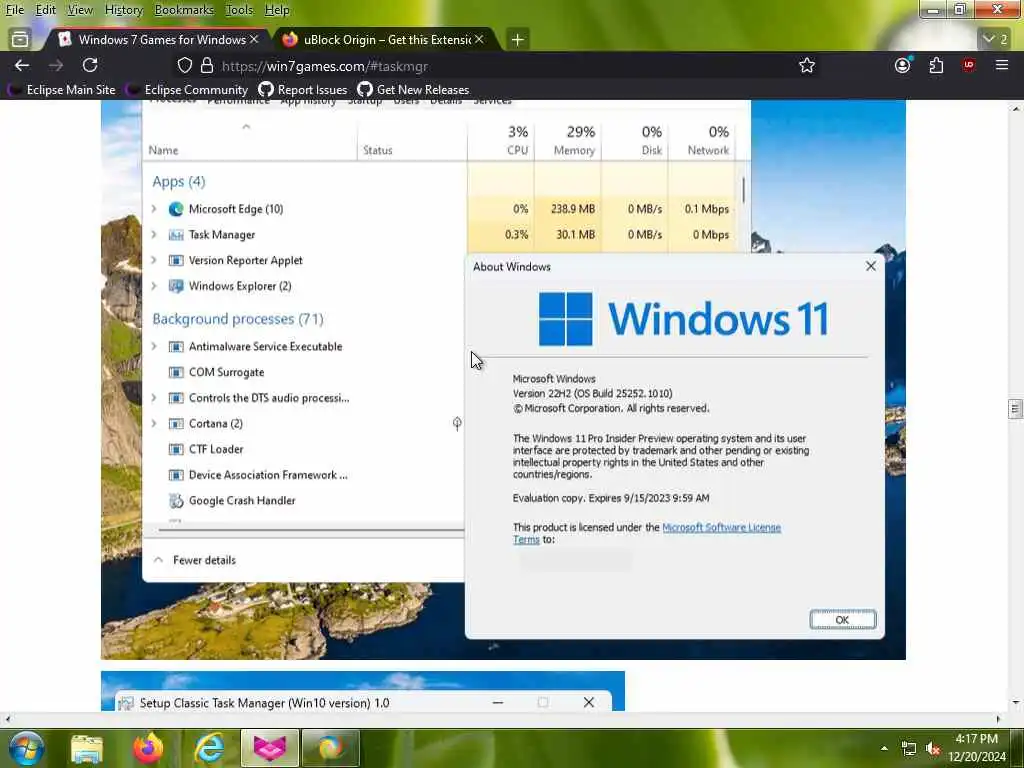Open Windows Explorer folder on taskbar

(x=87, y=749)
